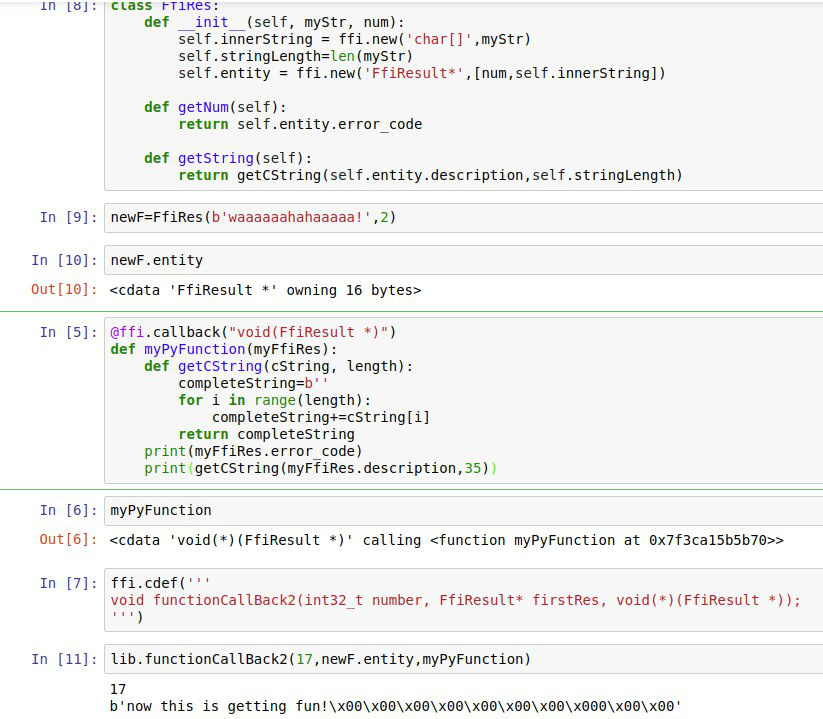Click the cdata 'FfiResult *' owning 16 bytes output
Screen dimensions: 823x719
[x=265, y=290]
